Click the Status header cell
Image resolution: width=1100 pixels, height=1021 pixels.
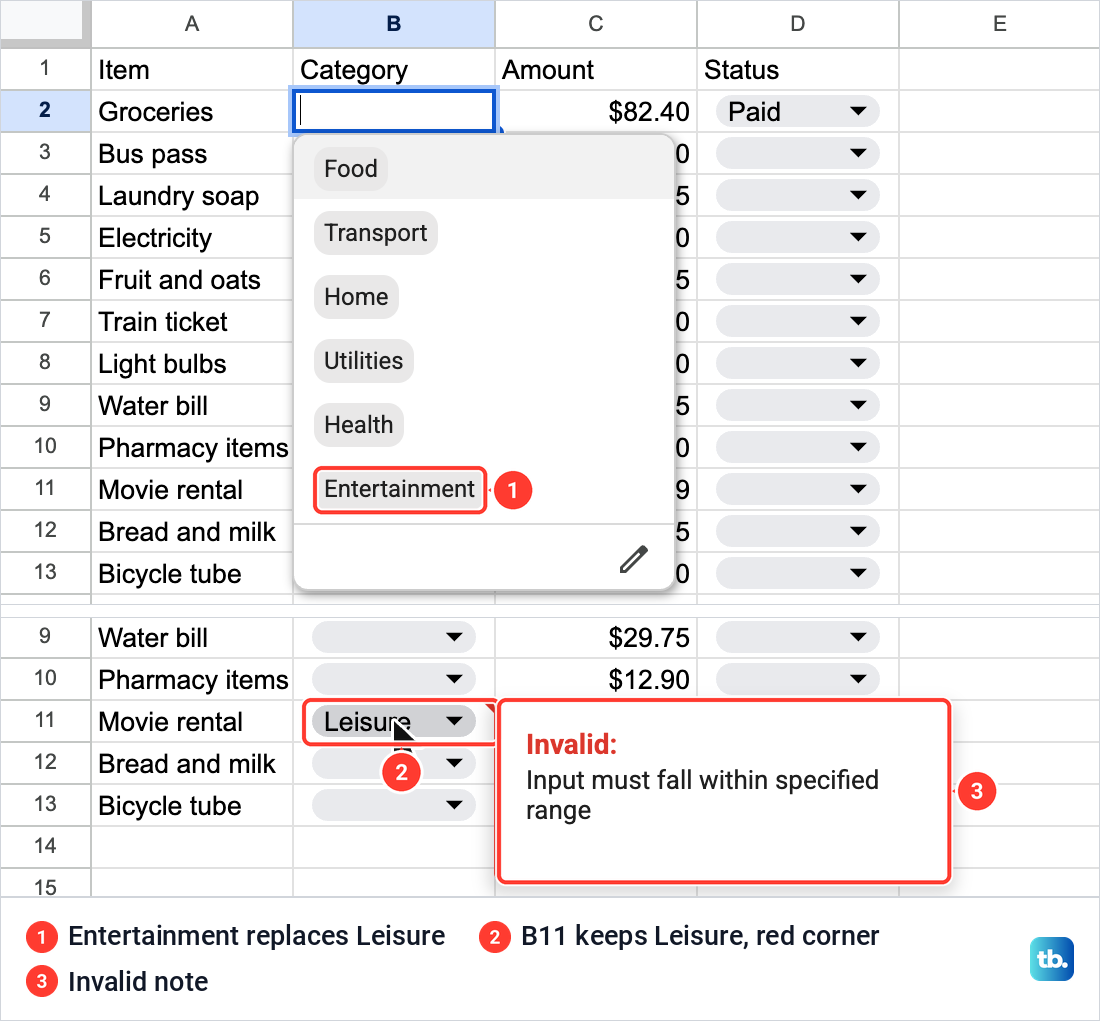coord(798,69)
